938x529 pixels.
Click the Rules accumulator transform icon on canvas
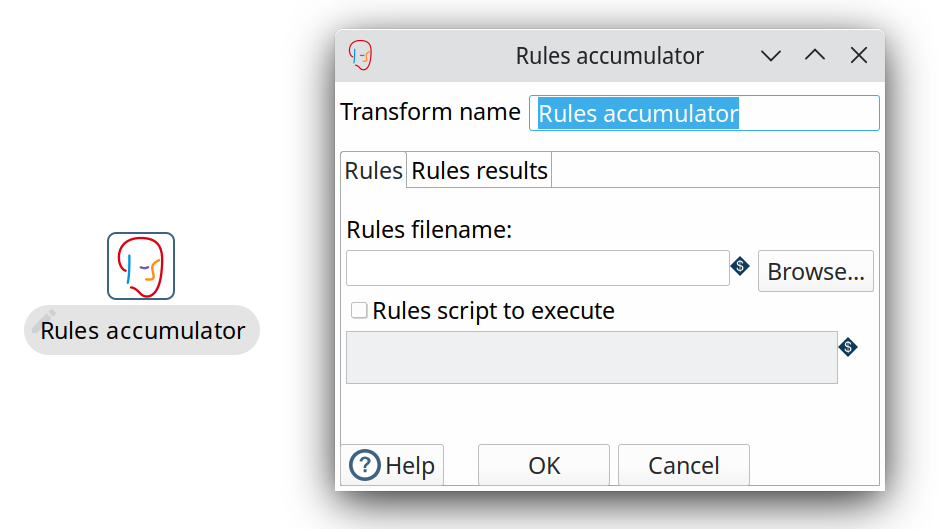(141, 266)
